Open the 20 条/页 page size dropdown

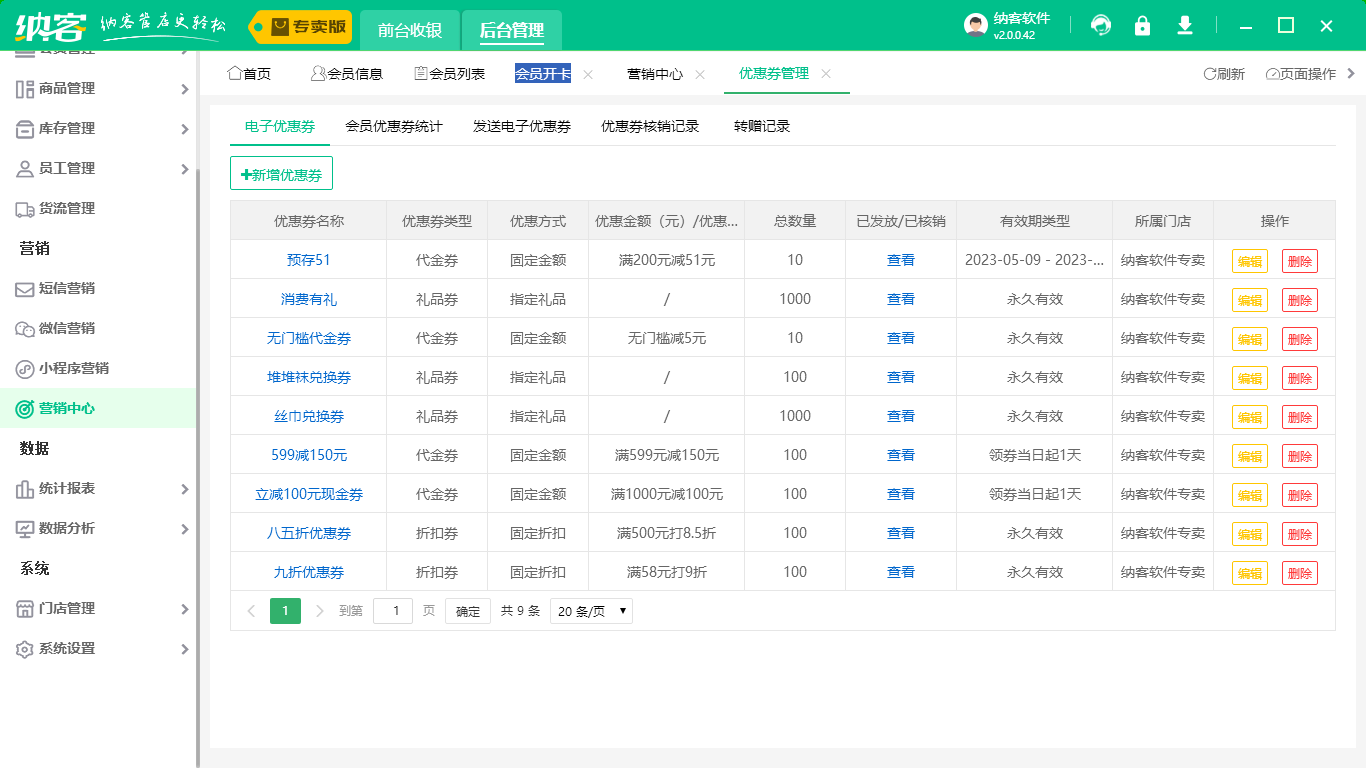[x=591, y=611]
